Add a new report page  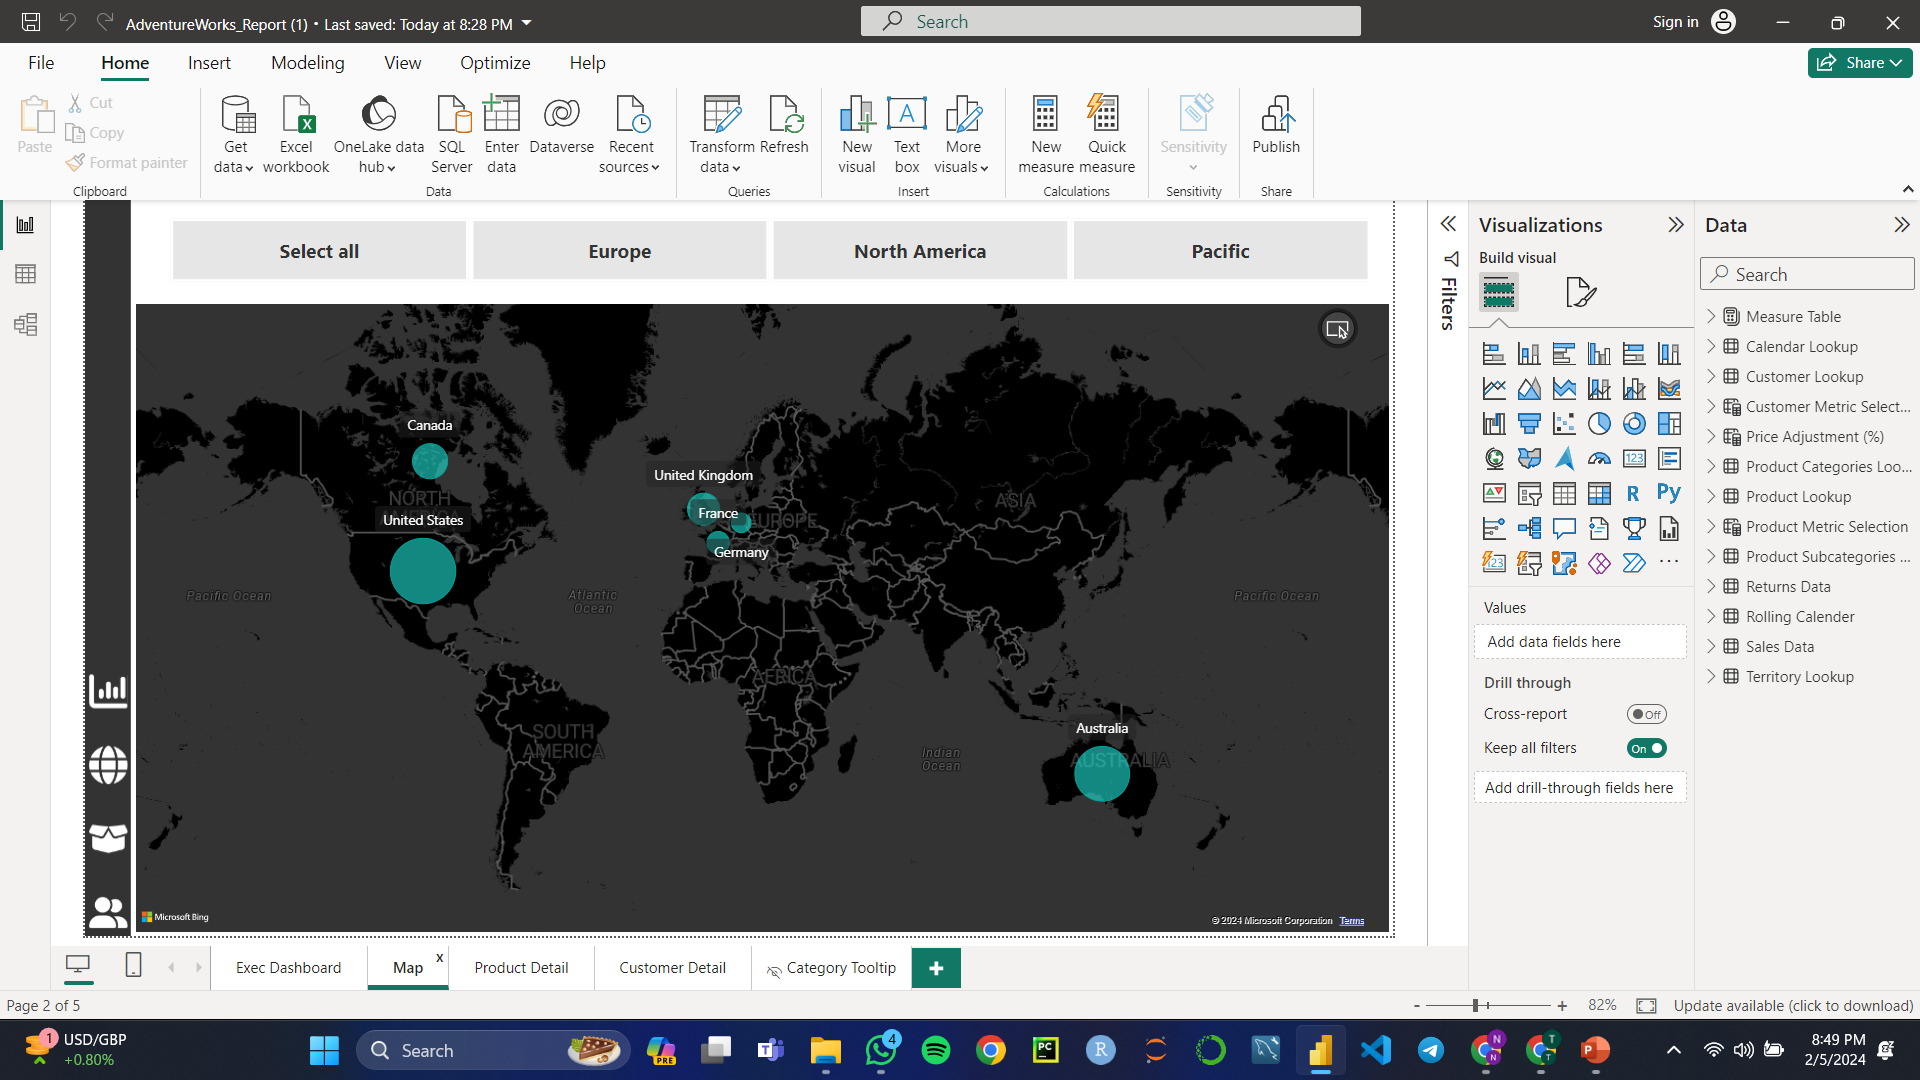[x=936, y=968]
